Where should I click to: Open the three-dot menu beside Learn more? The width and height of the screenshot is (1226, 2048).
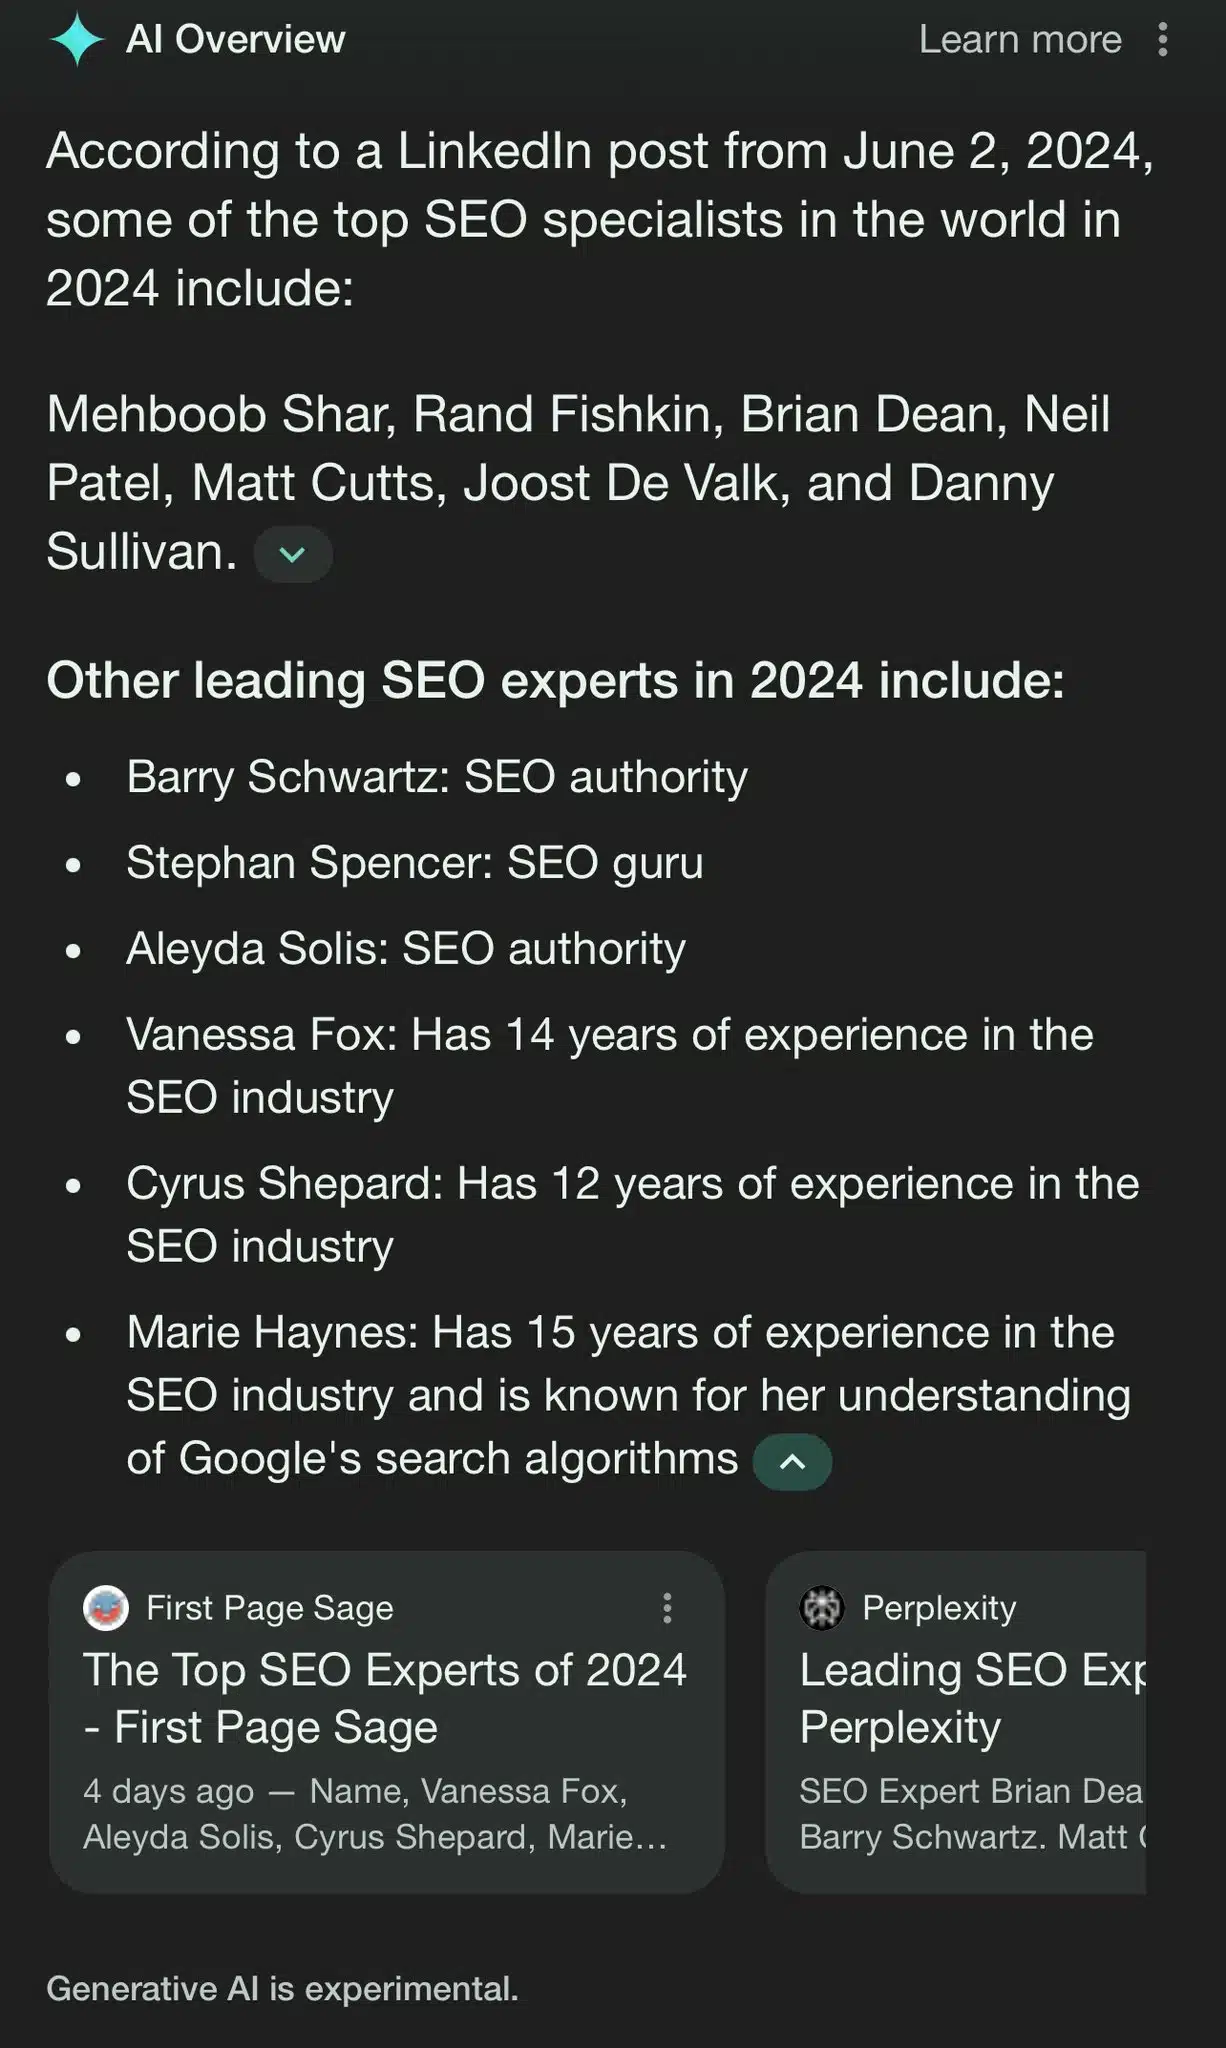point(1162,40)
